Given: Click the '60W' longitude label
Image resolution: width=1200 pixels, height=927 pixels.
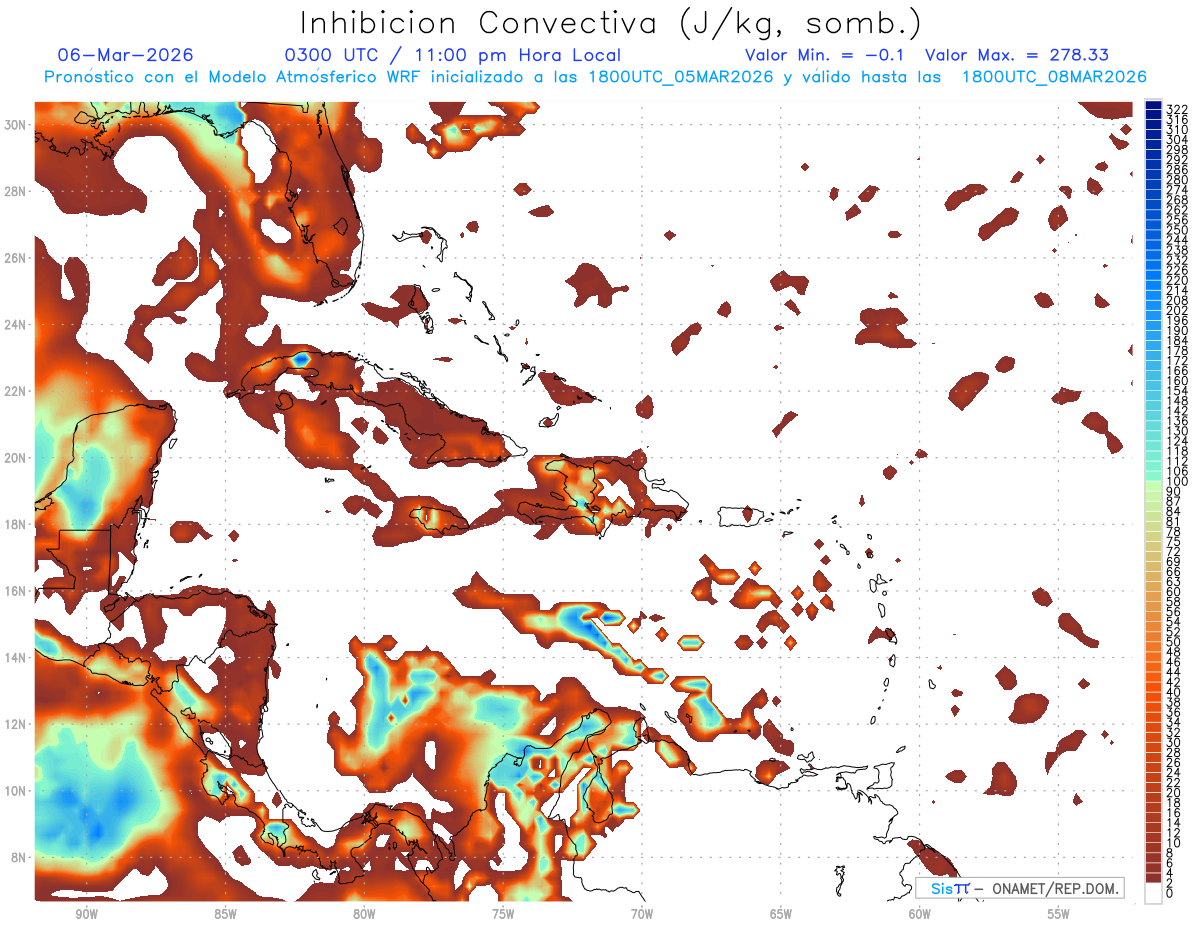Looking at the screenshot, I should [x=920, y=915].
